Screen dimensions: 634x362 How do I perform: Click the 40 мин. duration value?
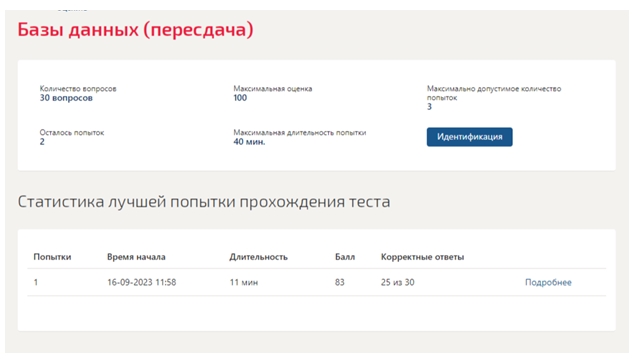(249, 142)
